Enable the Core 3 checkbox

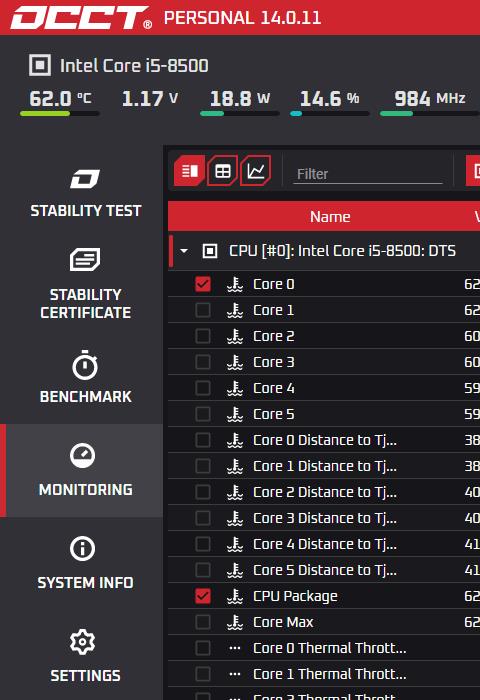[x=203, y=362]
